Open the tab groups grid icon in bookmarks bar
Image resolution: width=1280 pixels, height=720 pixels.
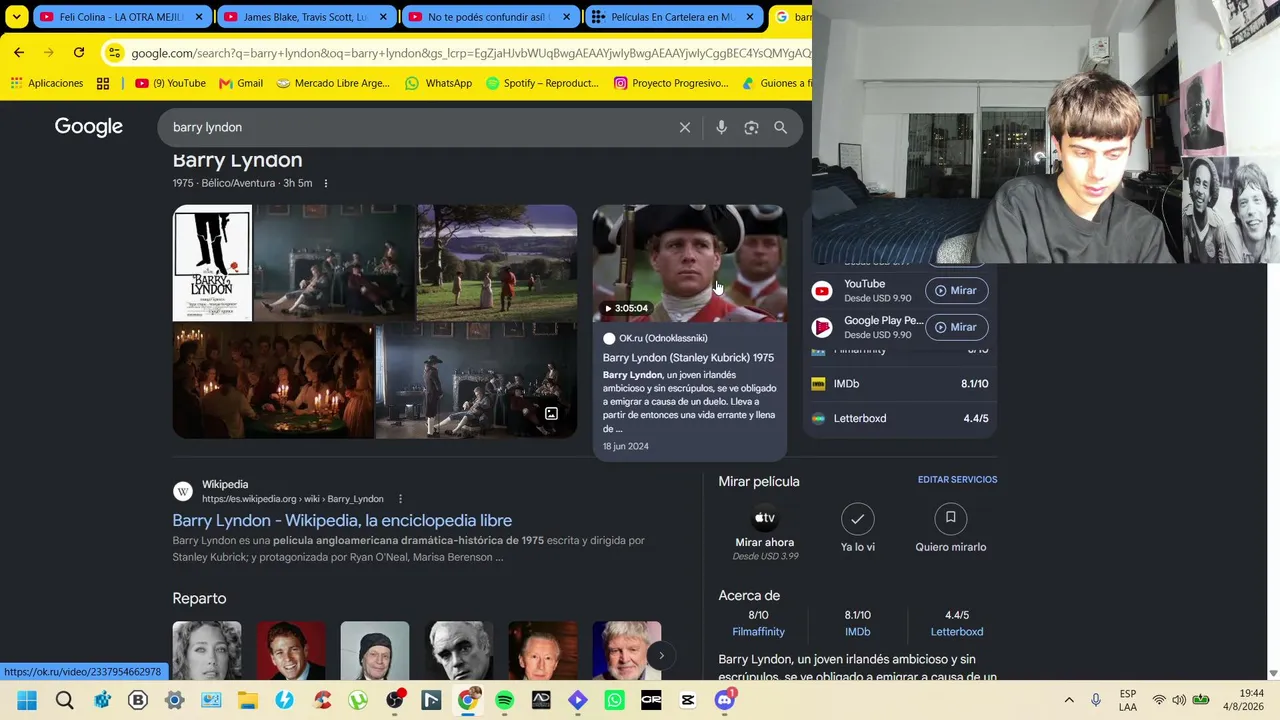click(x=103, y=83)
